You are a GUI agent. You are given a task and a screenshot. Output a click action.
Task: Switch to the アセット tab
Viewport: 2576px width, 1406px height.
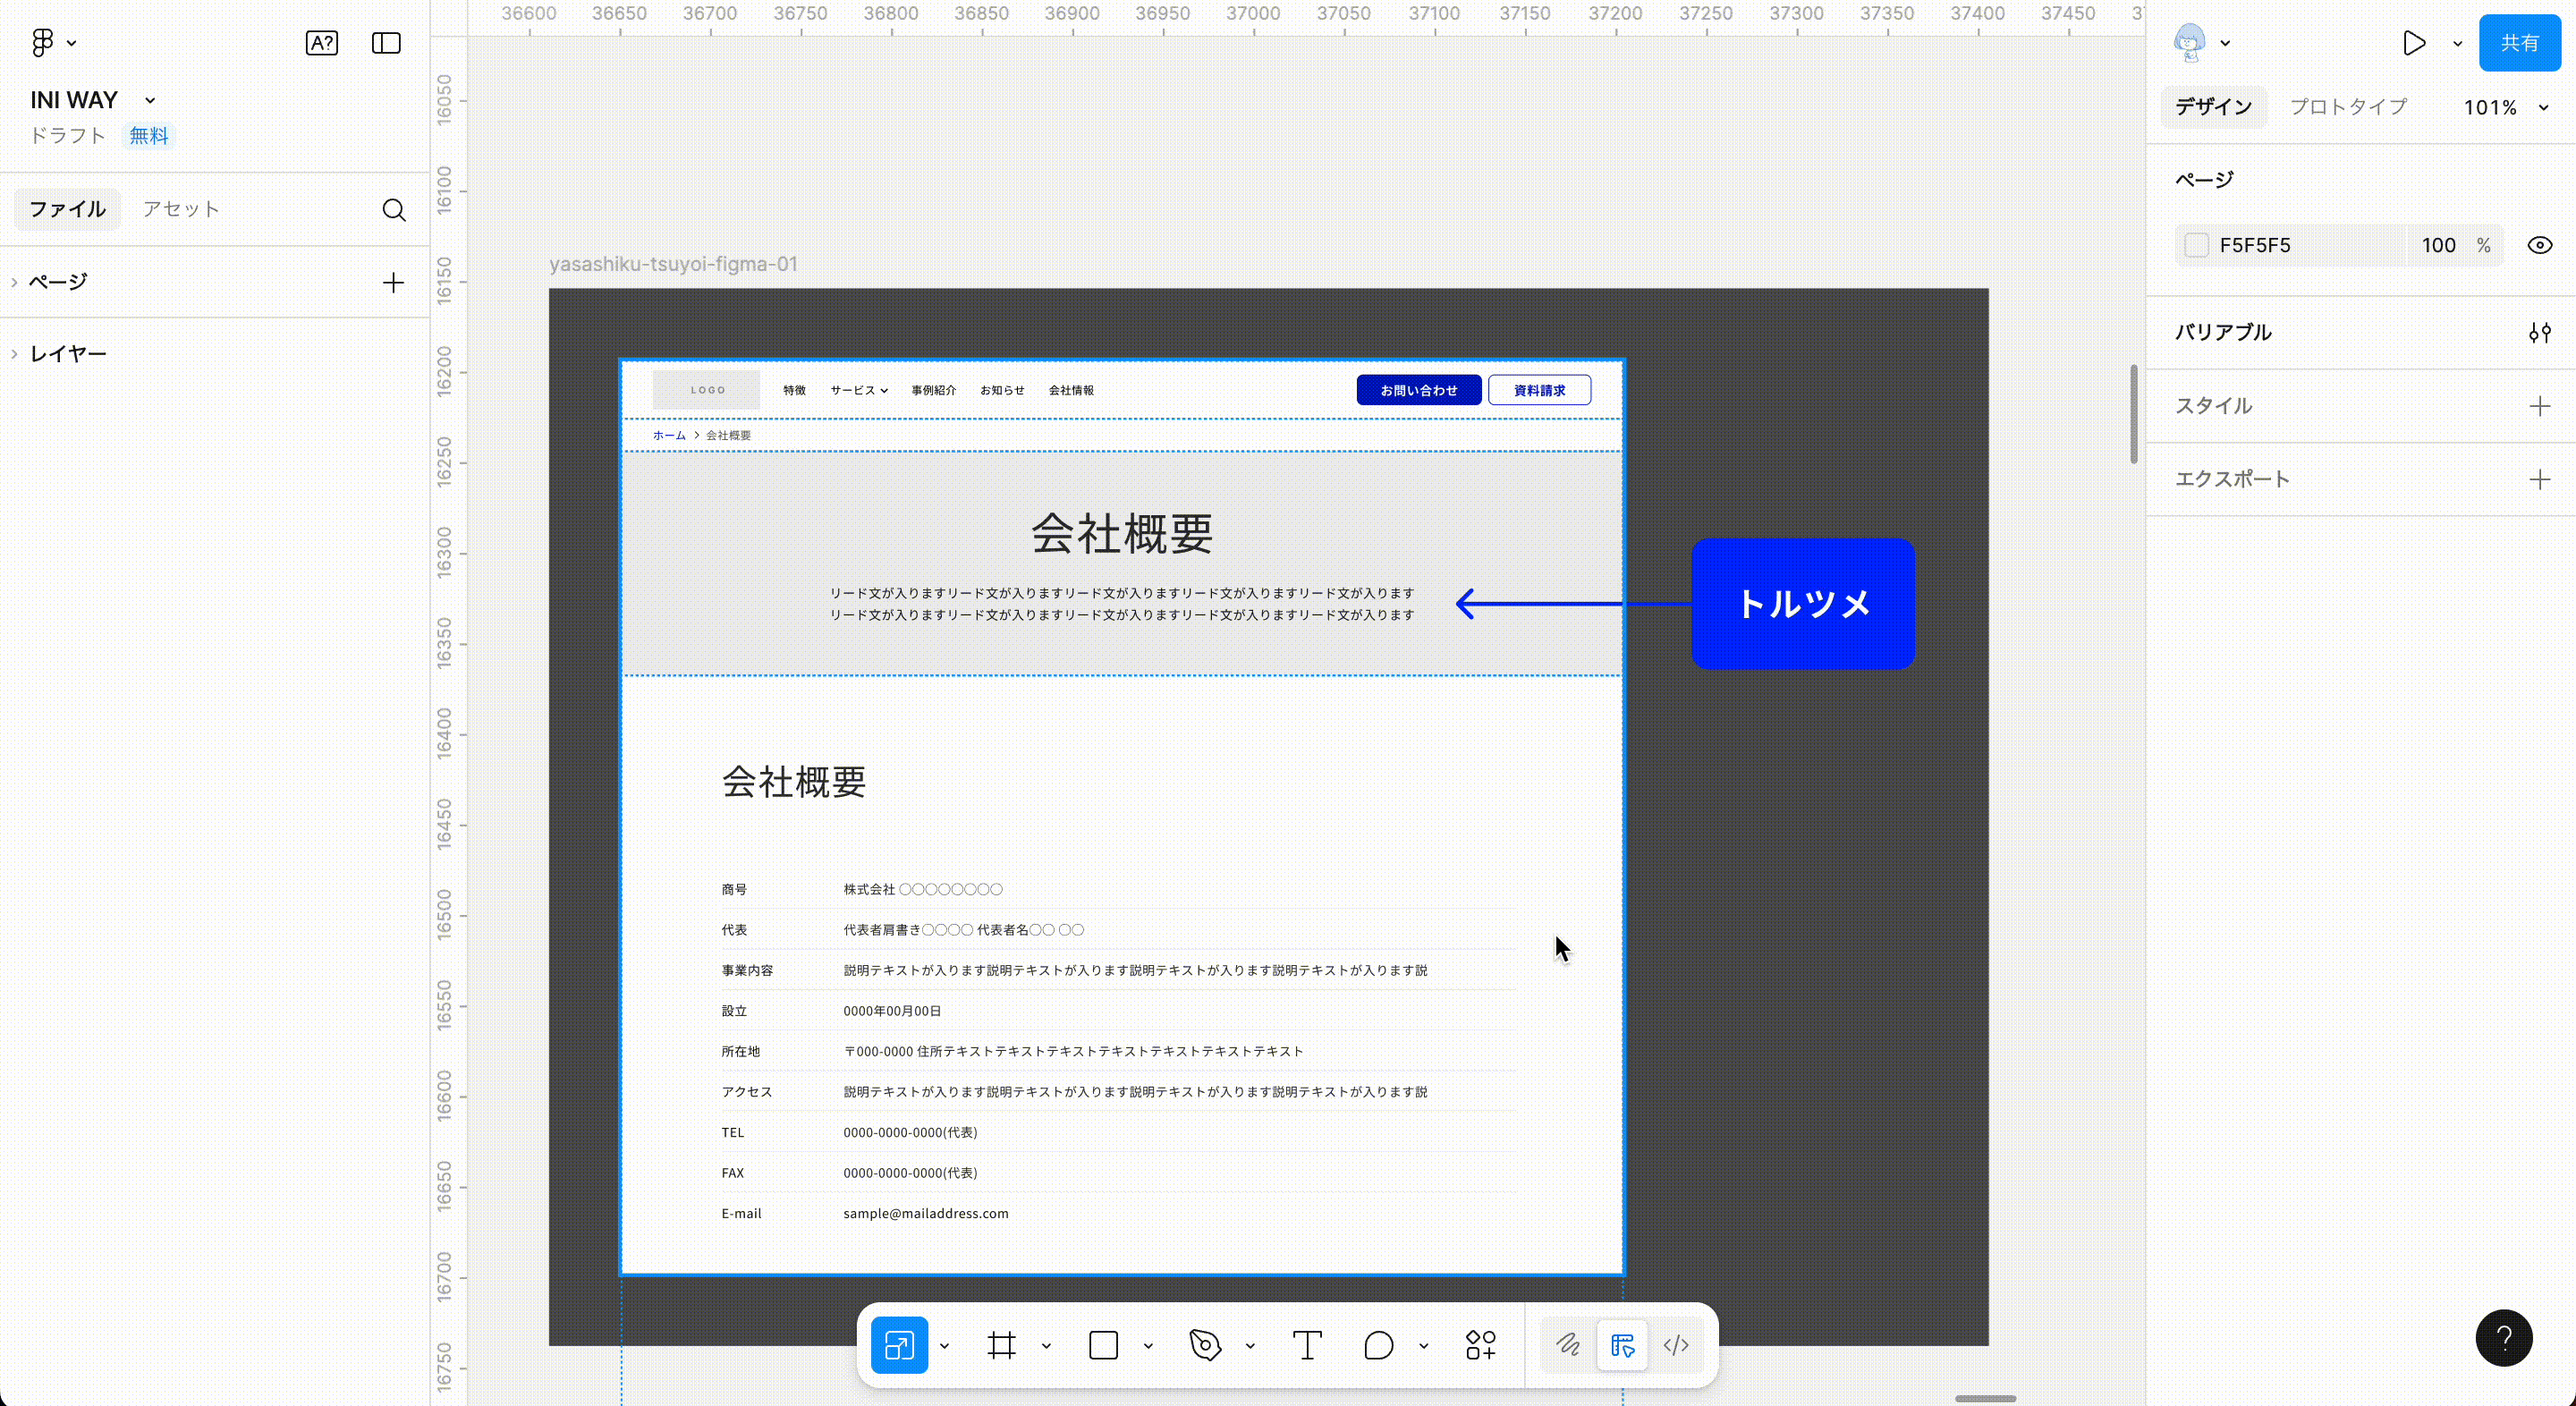pos(180,209)
